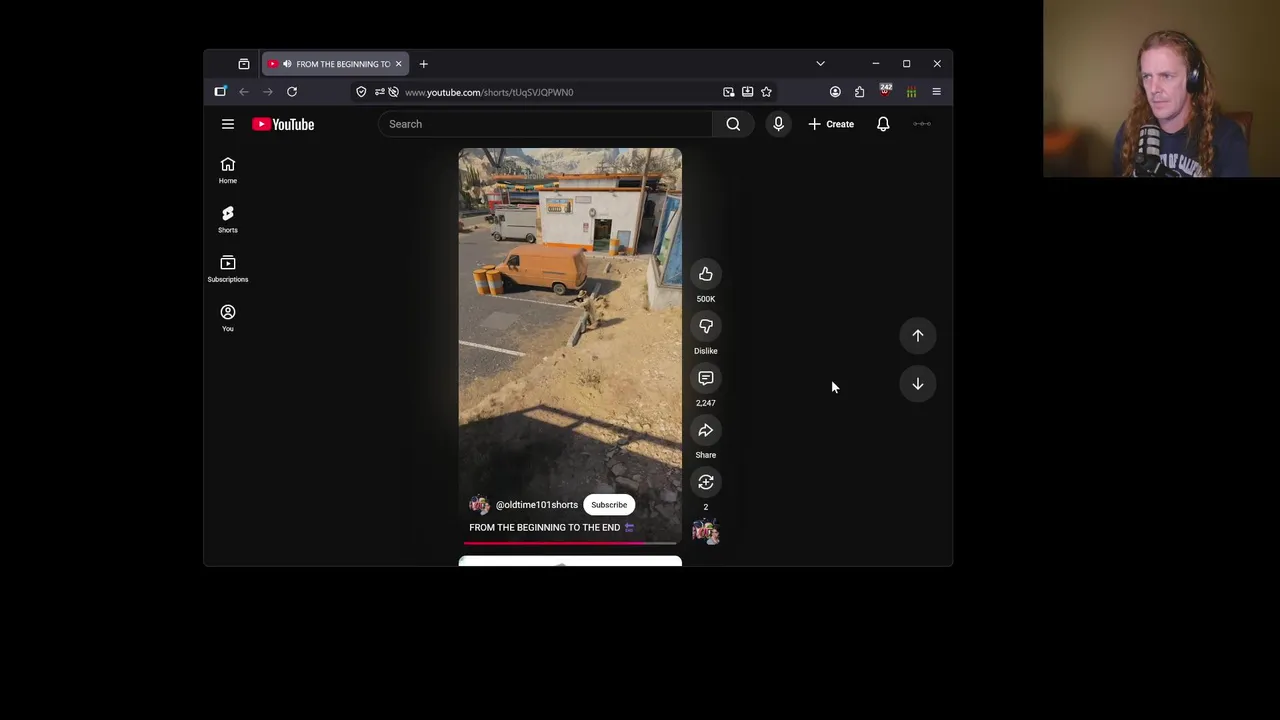1280x720 pixels.
Task: Share this Short
Action: (x=706, y=430)
